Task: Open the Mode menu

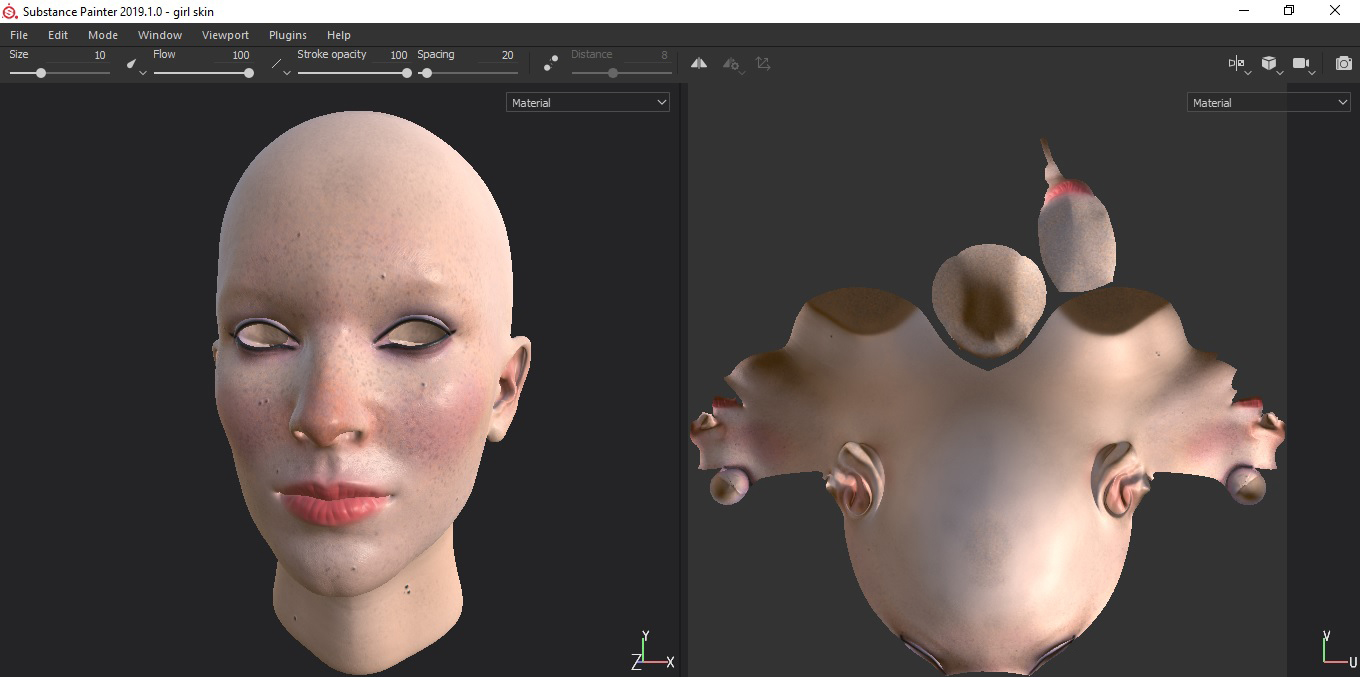Action: (103, 35)
